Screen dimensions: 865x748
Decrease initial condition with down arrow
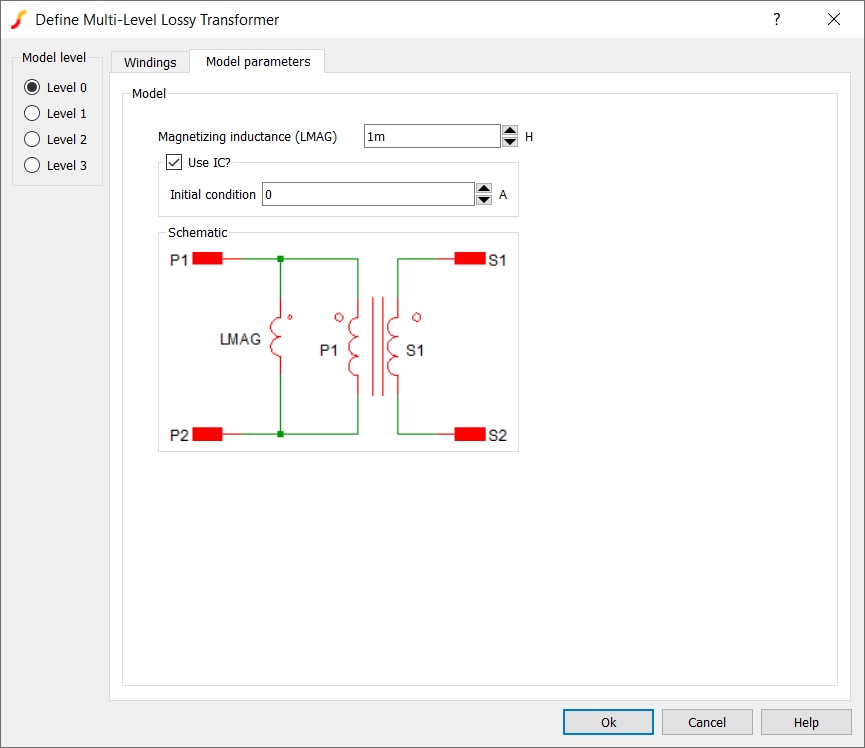tap(484, 200)
